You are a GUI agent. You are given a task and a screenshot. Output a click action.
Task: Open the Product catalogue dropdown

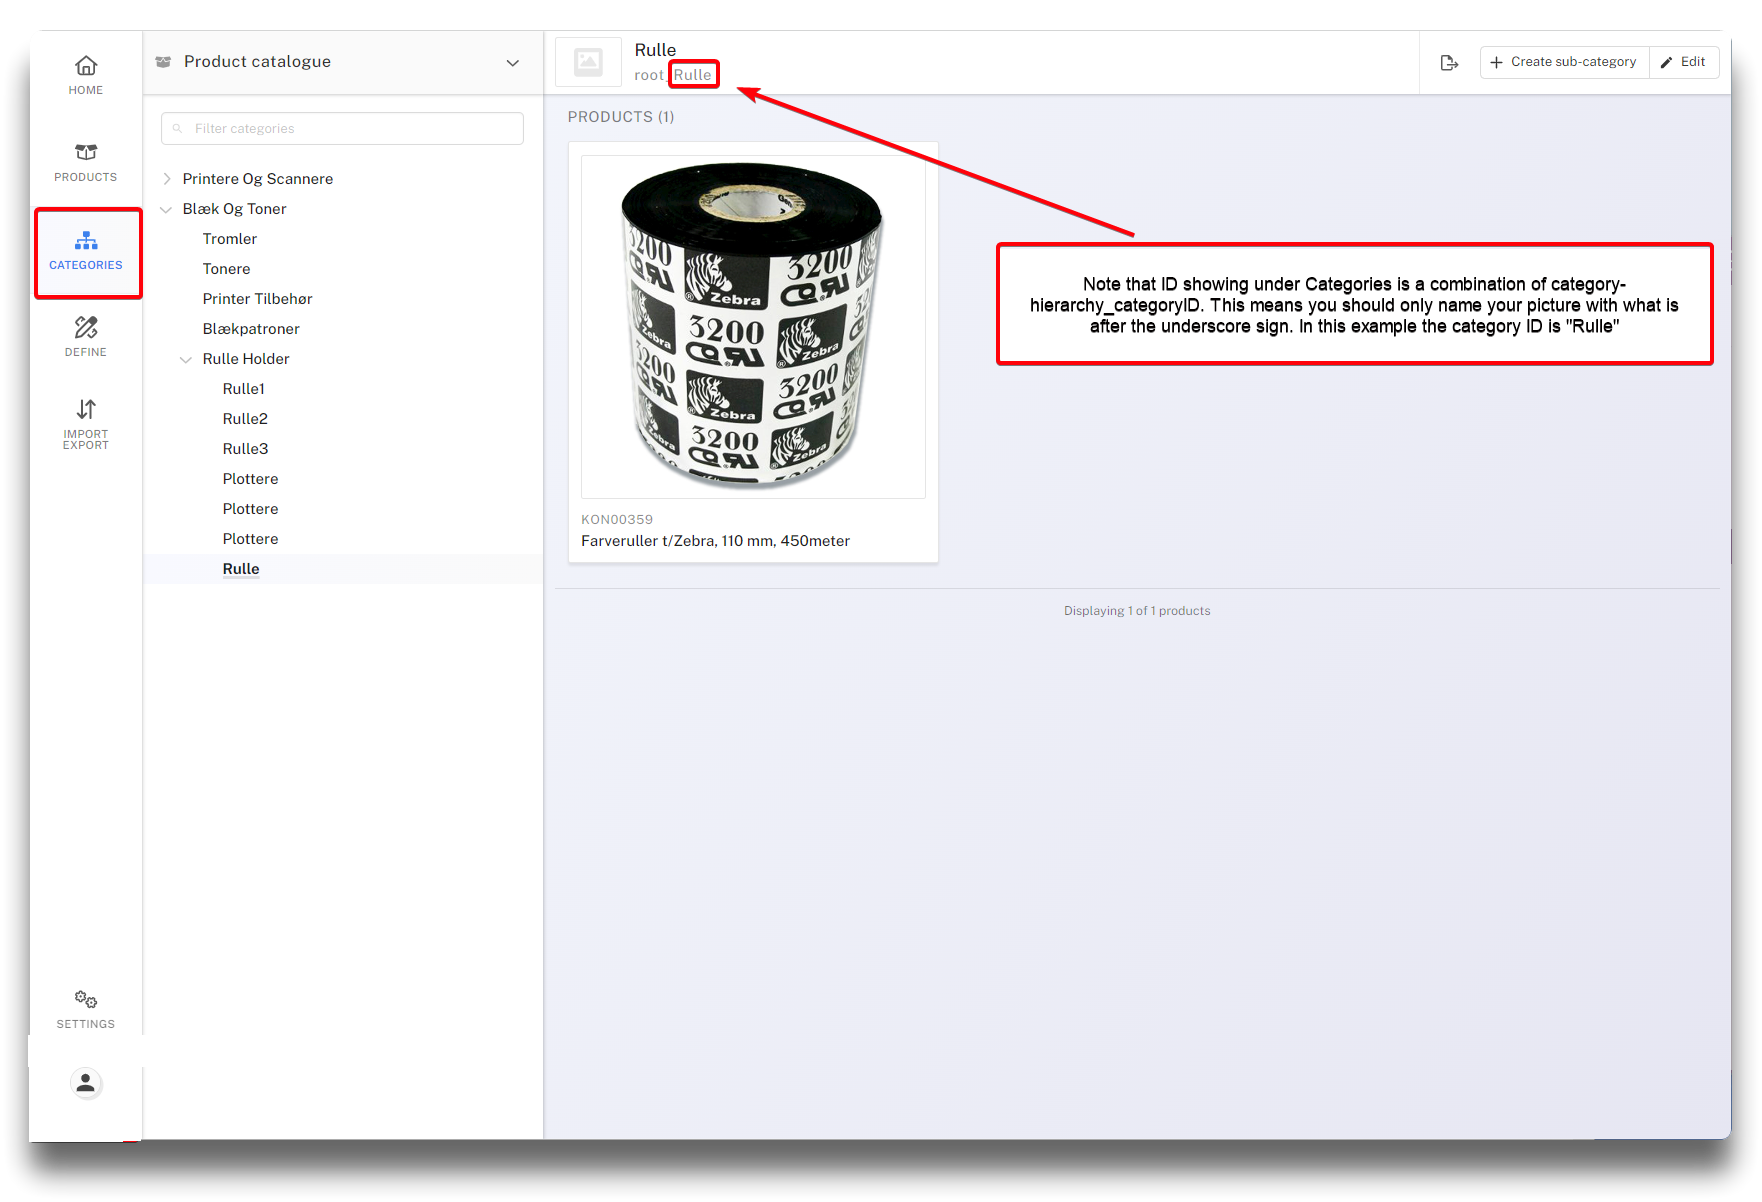coord(512,63)
